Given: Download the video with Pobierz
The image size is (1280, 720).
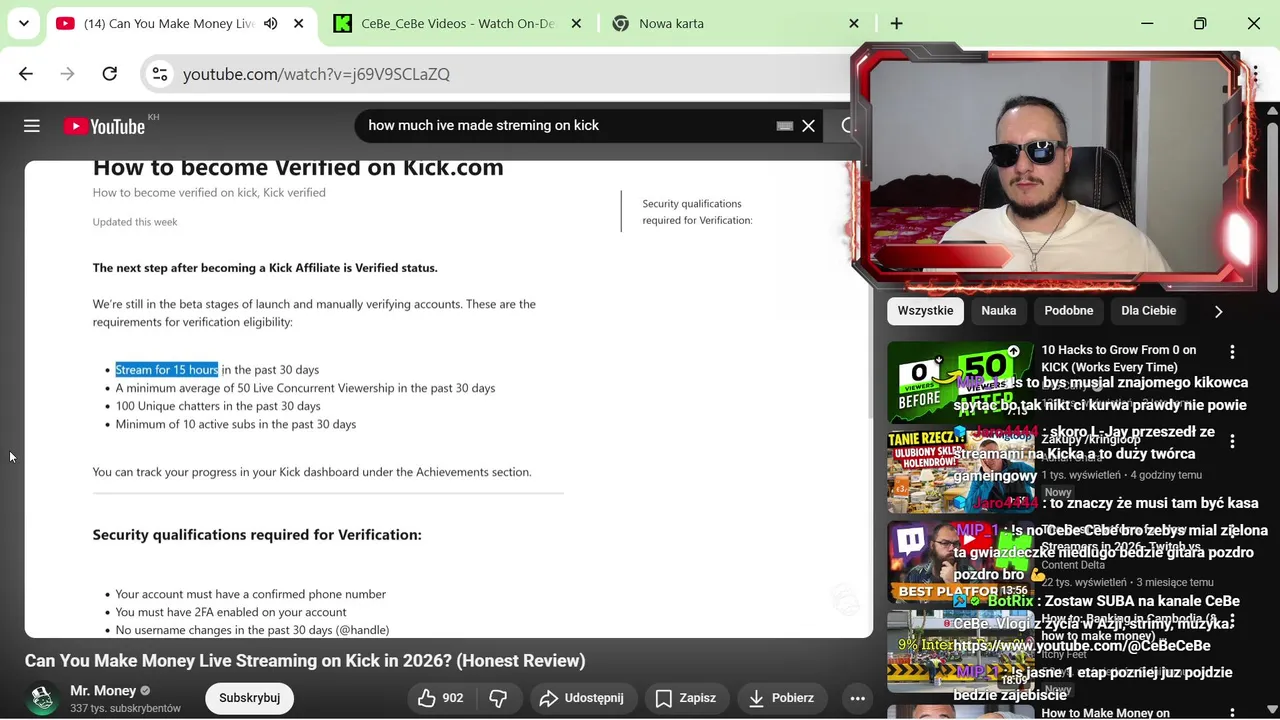Looking at the screenshot, I should pyautogui.click(x=781, y=698).
